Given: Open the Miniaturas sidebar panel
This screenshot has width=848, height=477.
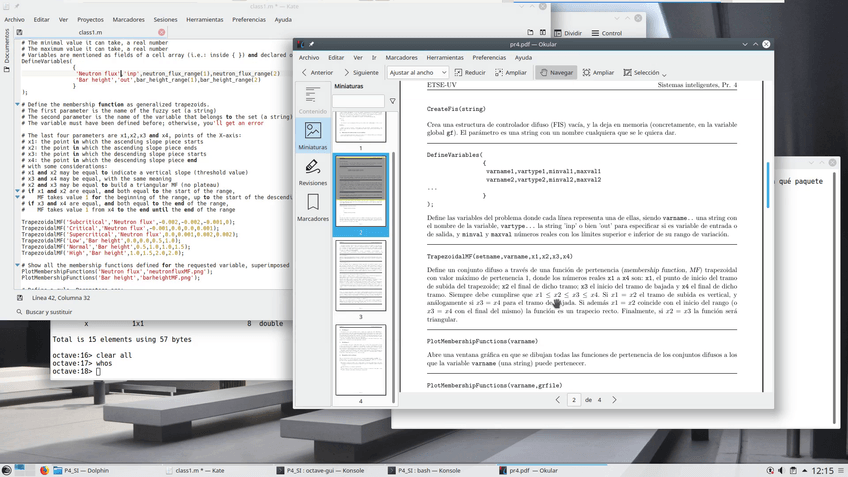Looking at the screenshot, I should click(x=313, y=135).
